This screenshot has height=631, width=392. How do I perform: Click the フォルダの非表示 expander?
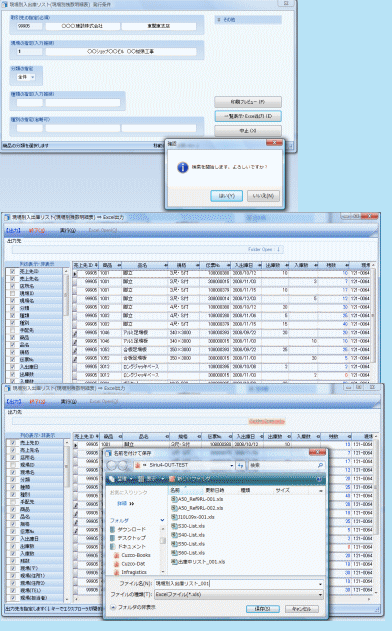(113, 607)
